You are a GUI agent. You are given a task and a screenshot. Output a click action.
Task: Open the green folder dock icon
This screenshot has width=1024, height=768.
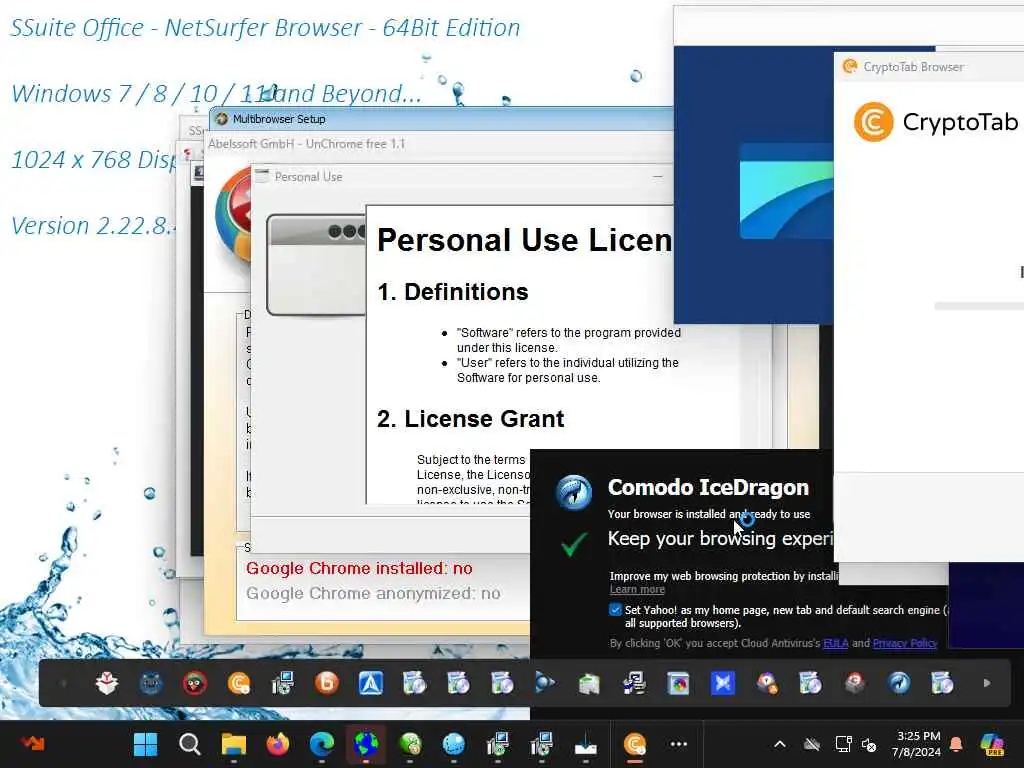coord(589,683)
